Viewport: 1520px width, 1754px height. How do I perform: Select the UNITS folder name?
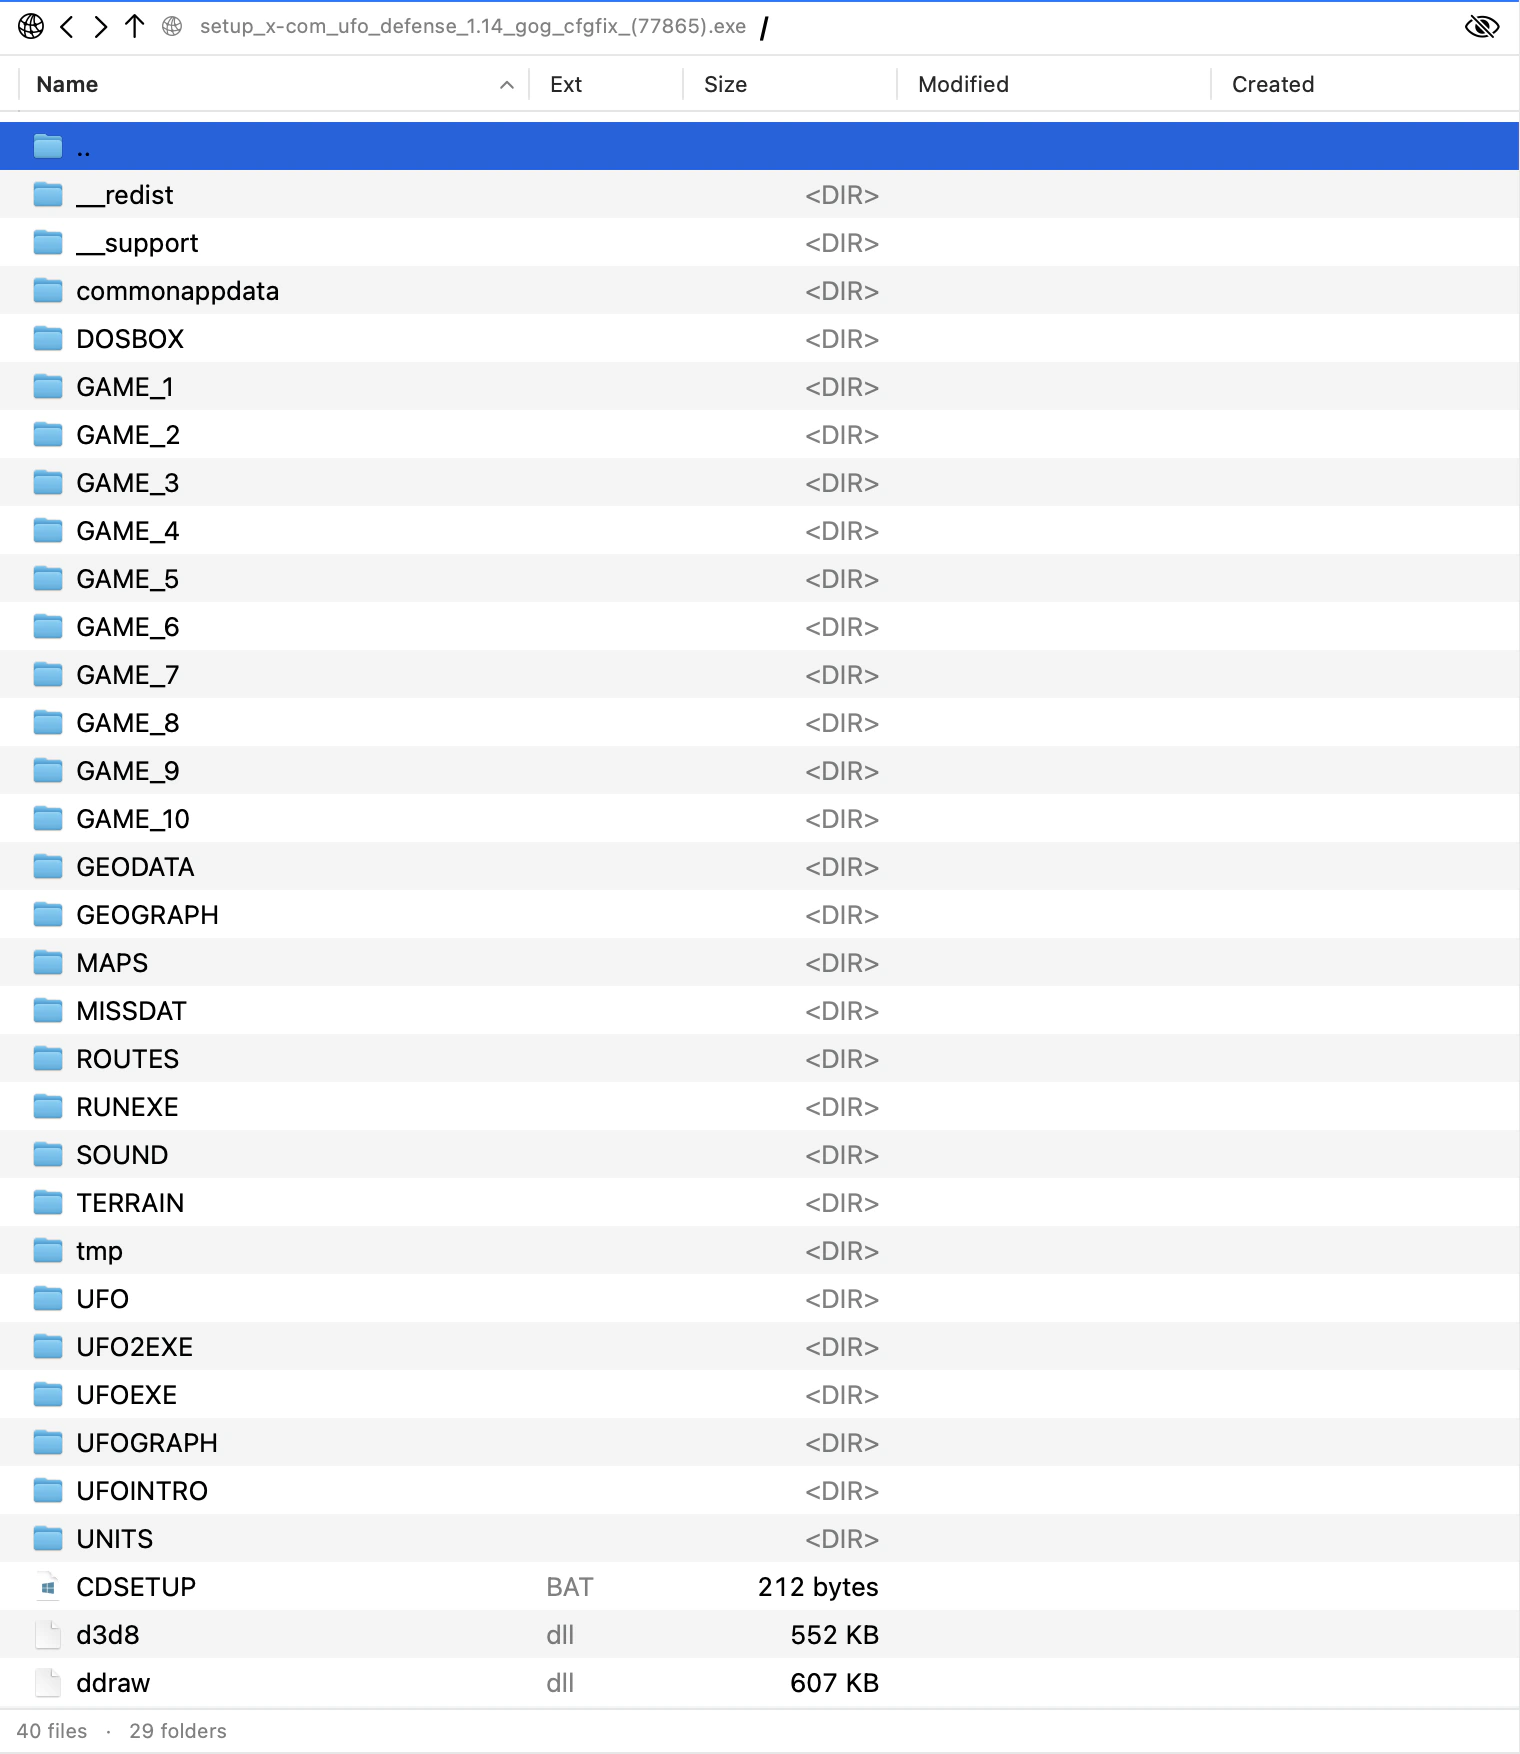[x=114, y=1539]
